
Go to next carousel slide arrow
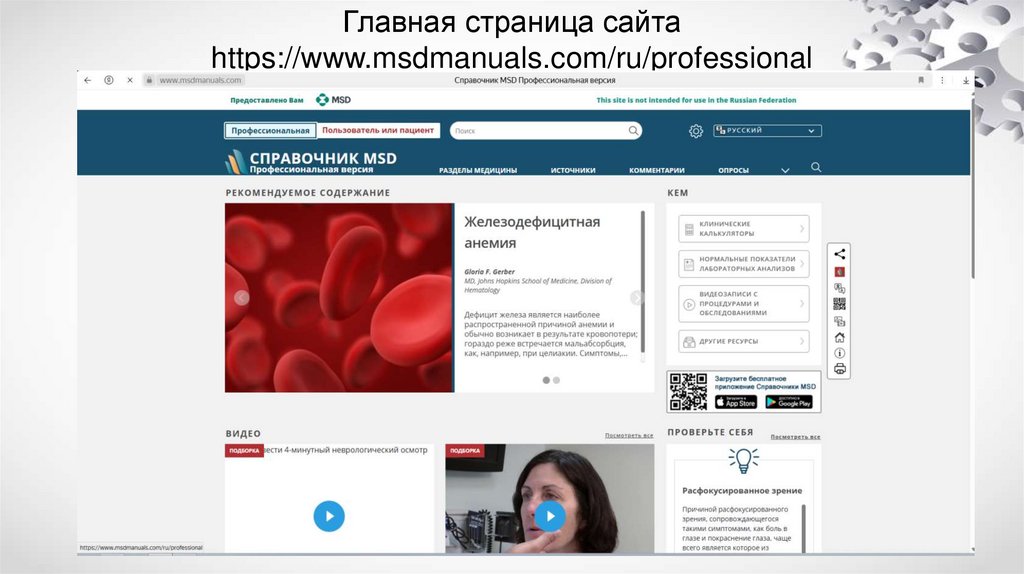click(637, 298)
